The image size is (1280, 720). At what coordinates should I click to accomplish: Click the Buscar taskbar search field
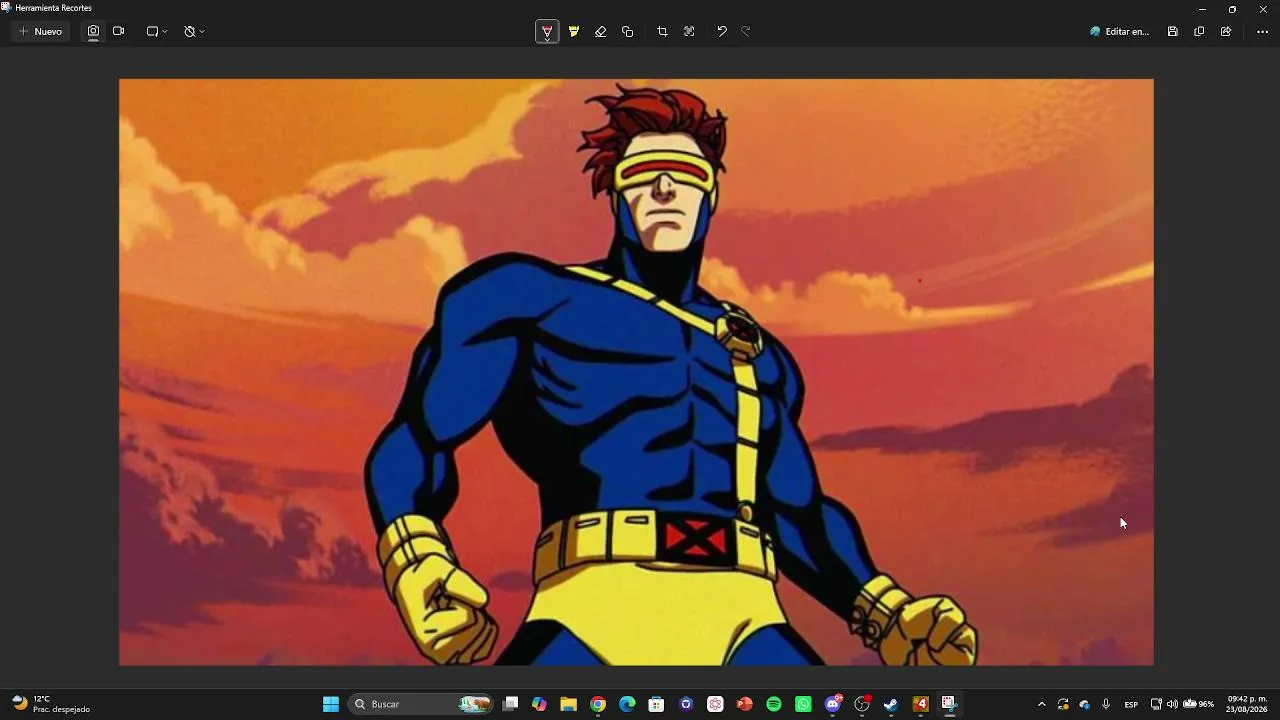(x=421, y=704)
